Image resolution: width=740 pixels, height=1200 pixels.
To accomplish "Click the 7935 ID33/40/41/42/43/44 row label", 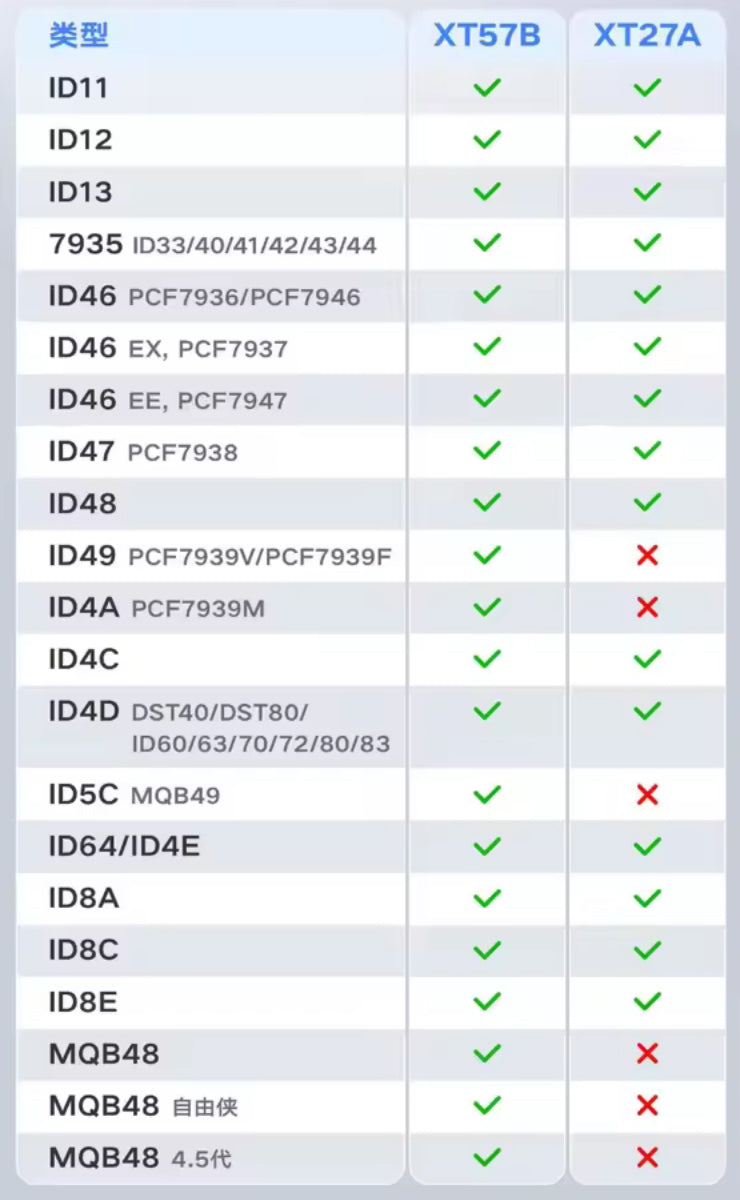I will tap(212, 244).
